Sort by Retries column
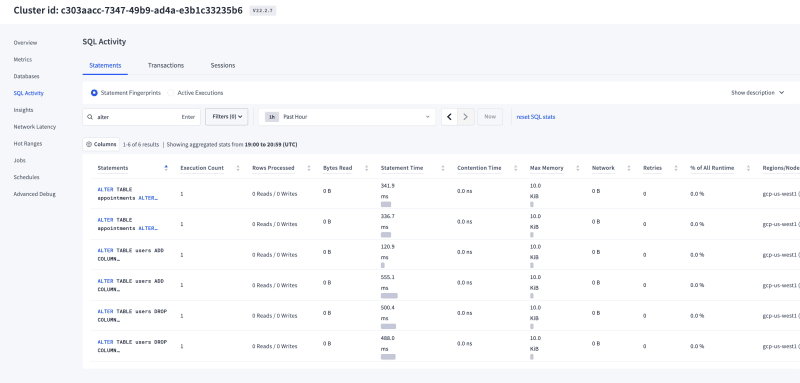The height and width of the screenshot is (383, 800). tap(652, 168)
